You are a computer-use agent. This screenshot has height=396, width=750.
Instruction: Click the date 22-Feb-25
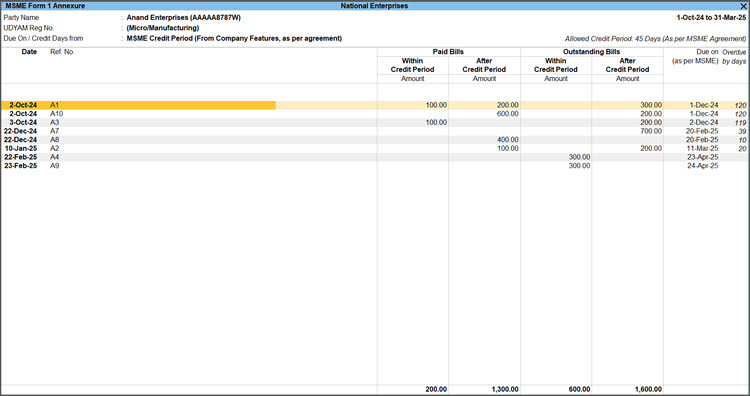21,157
